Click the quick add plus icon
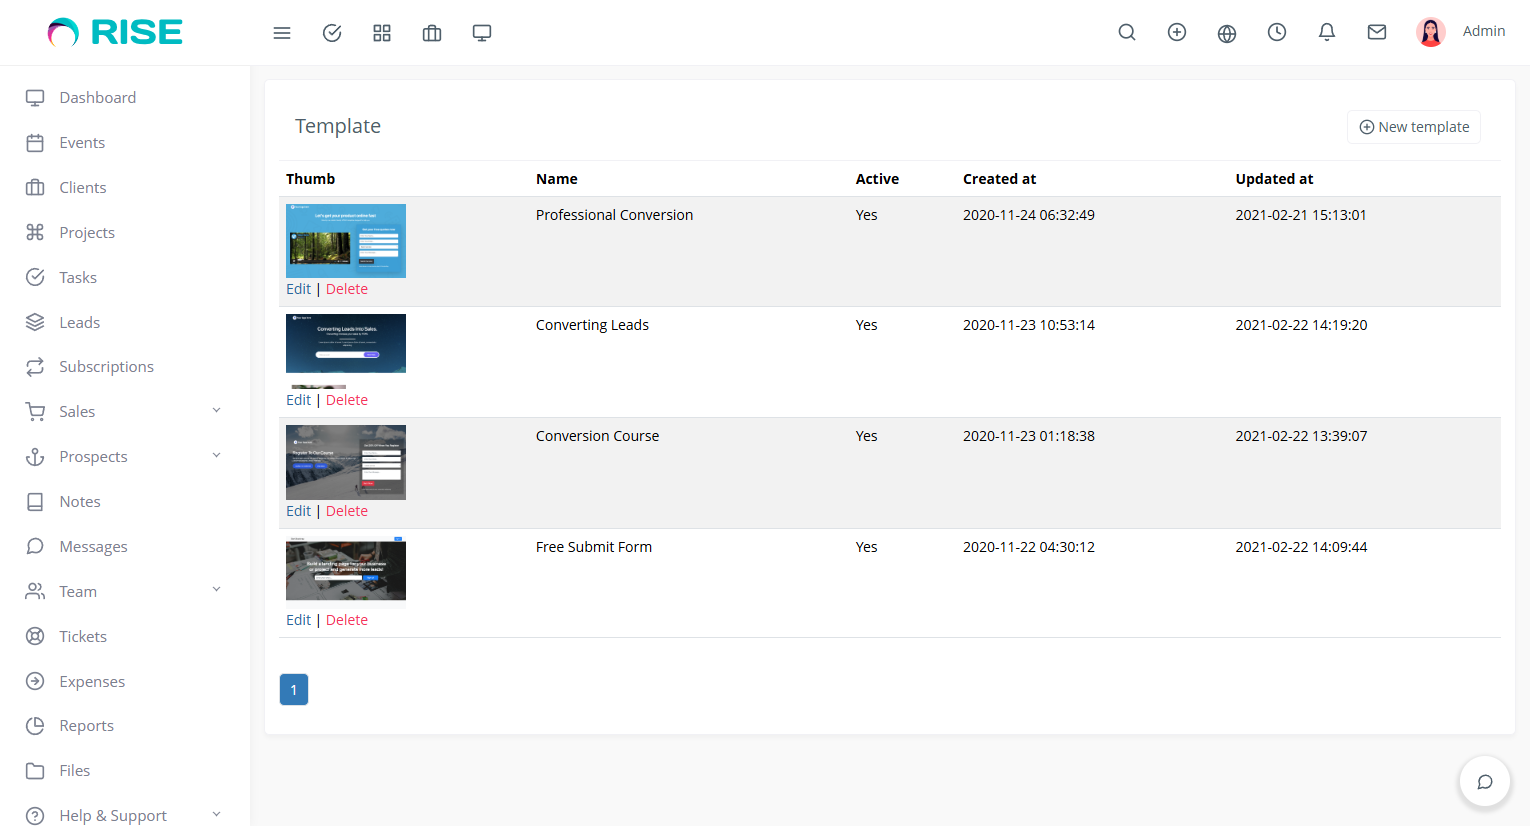1530x826 pixels. [1177, 32]
